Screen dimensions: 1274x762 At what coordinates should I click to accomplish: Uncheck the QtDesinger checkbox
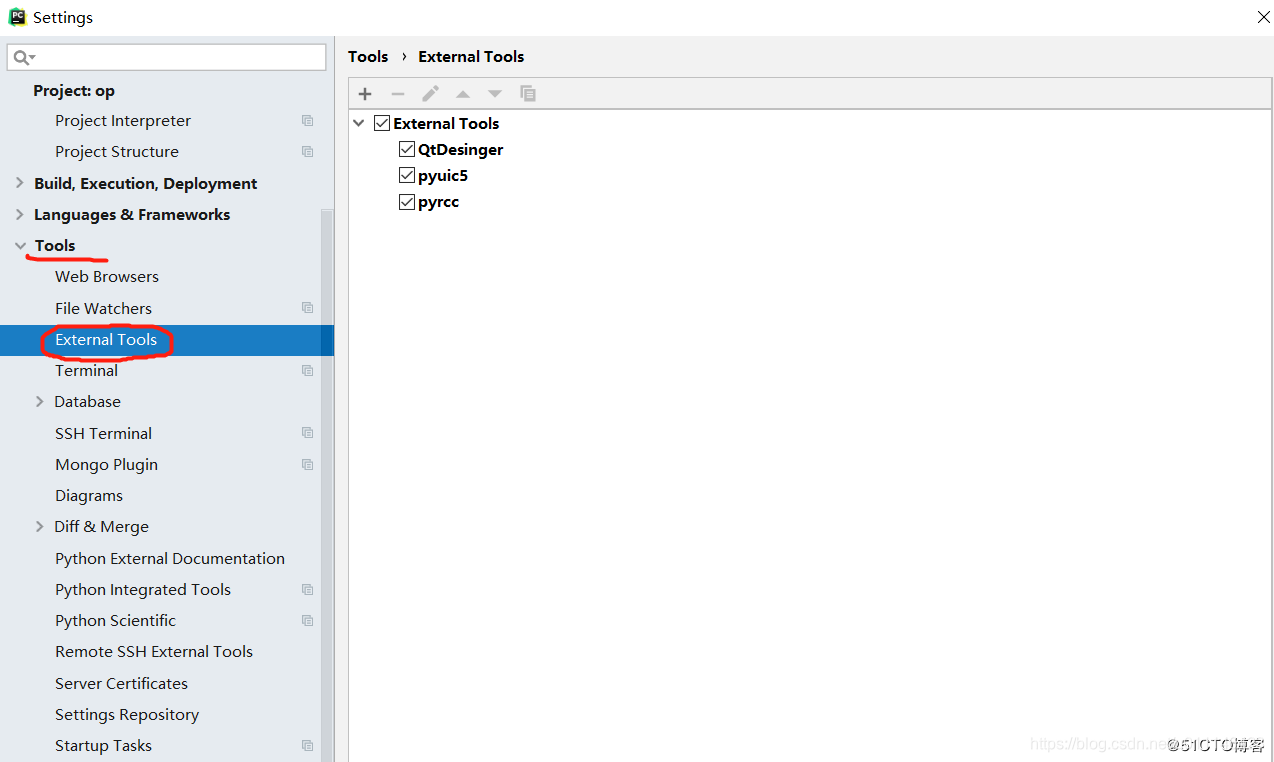tap(406, 148)
